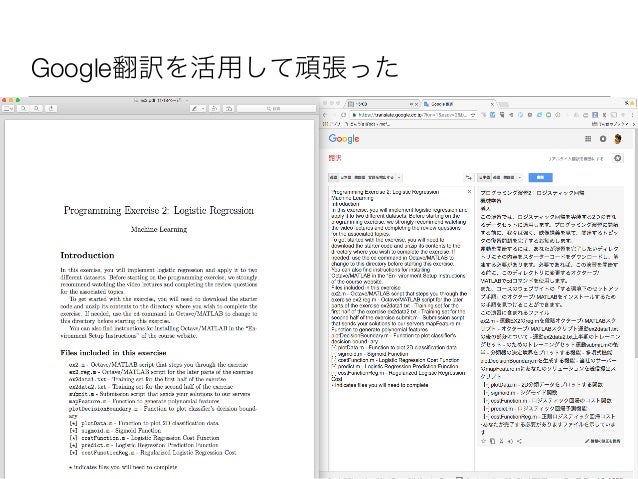The height and width of the screenshot is (479, 638).
Task: Go back in Chrome
Action: tap(325, 115)
